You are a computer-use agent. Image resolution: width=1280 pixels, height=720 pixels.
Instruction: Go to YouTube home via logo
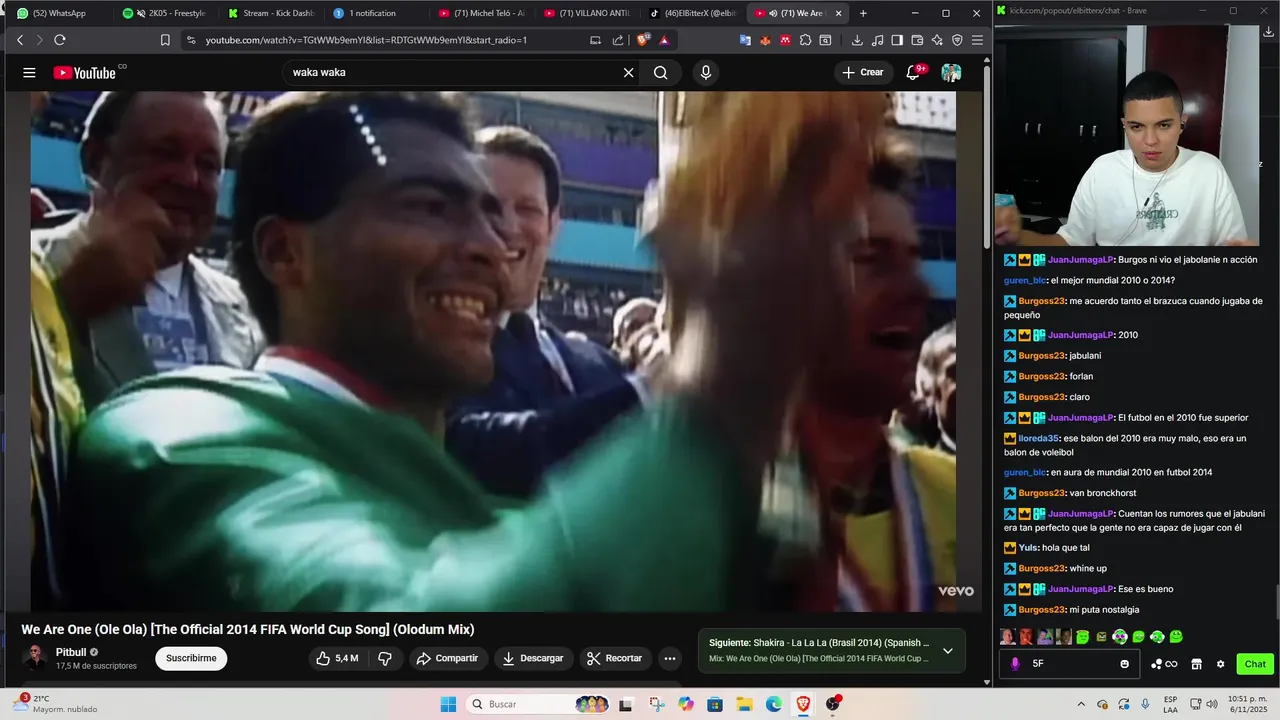tap(85, 72)
